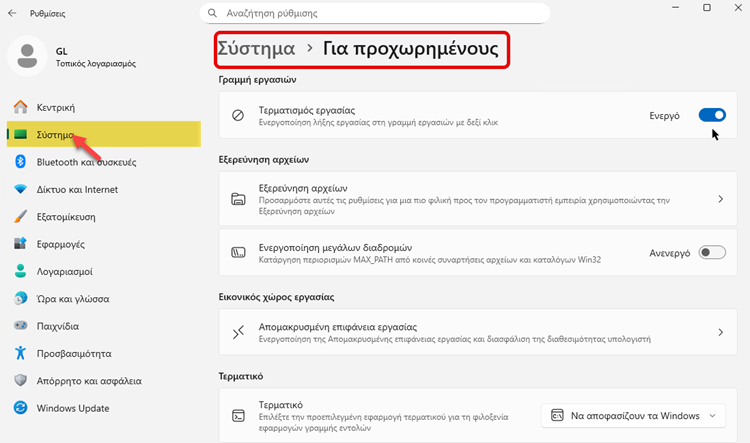This screenshot has height=443, width=750.
Task: Open the Να αποφασίζουν τα Windows dropdown
Action: pyautogui.click(x=633, y=416)
